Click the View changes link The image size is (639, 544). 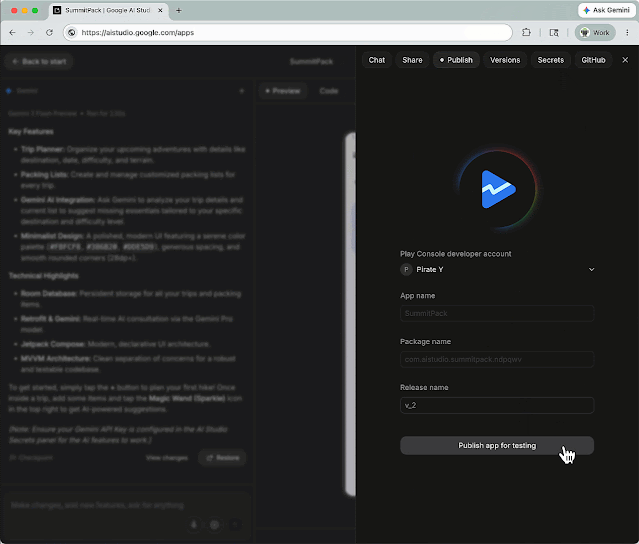pyautogui.click(x=167, y=458)
